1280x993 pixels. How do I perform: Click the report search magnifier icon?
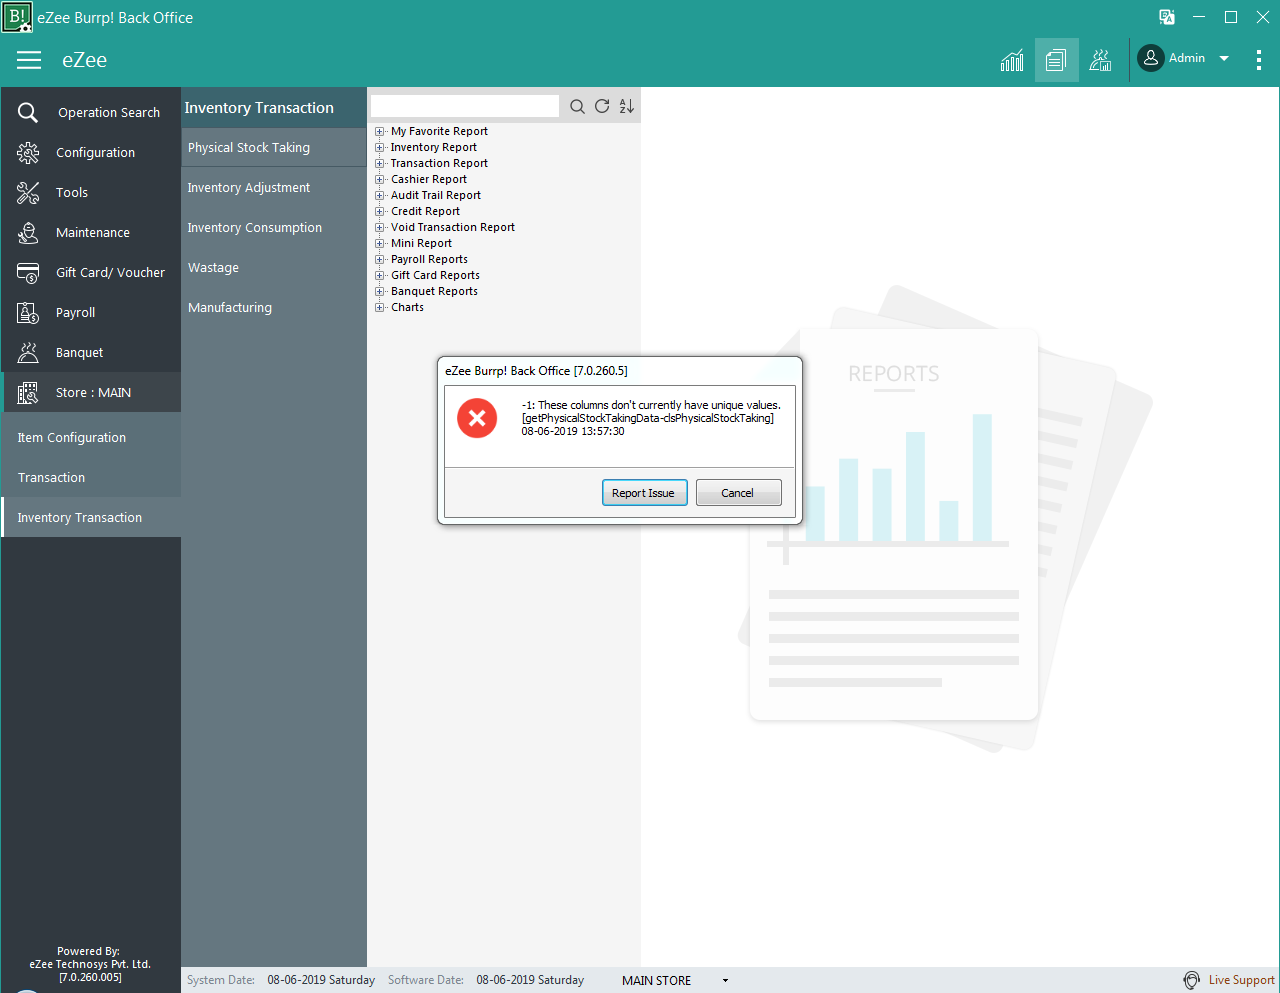click(x=577, y=107)
